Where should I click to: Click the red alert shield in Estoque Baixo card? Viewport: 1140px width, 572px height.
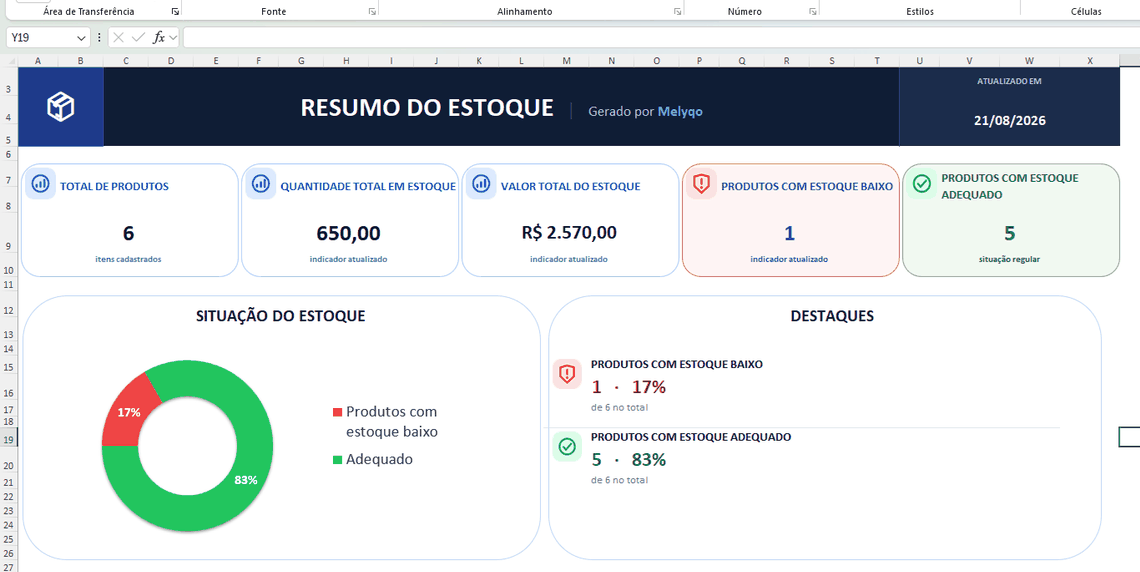point(701,184)
